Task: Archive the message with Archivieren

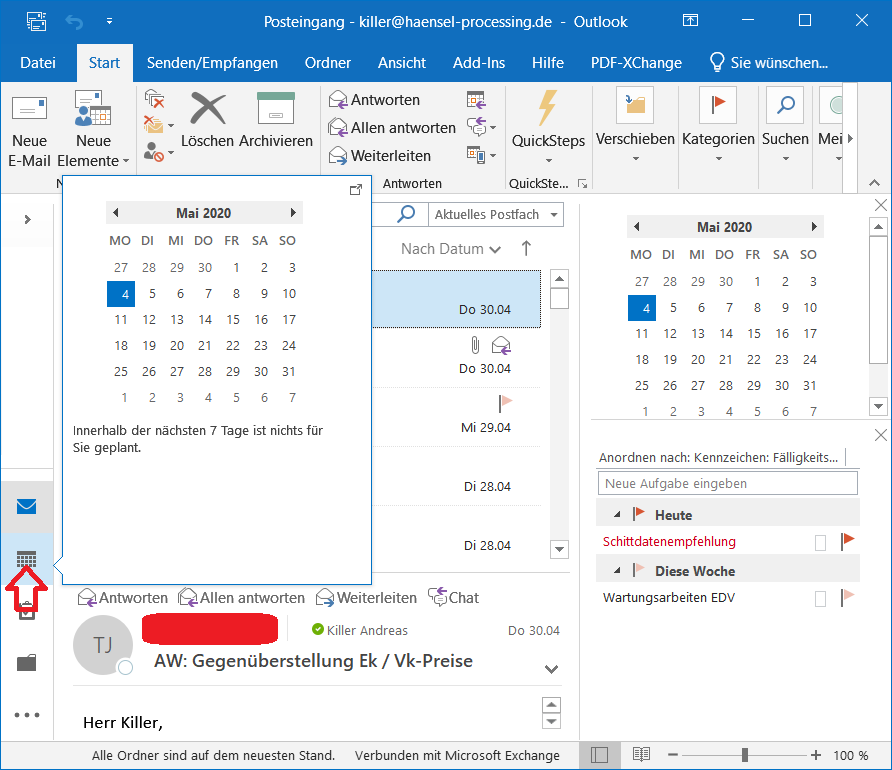Action: (x=276, y=121)
